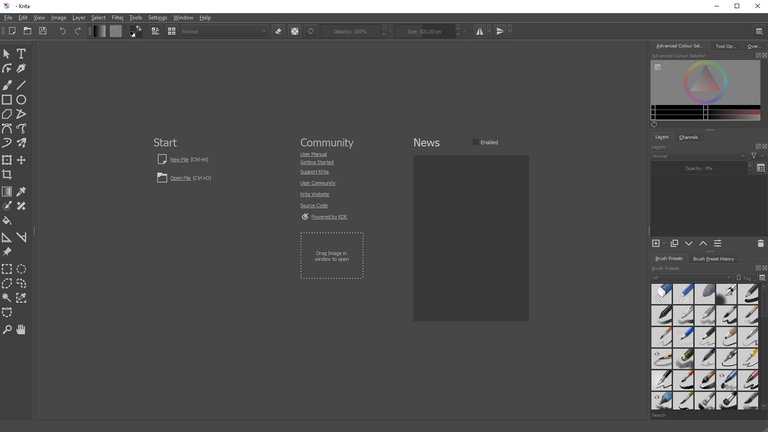Image resolution: width=768 pixels, height=432 pixels.
Task: Select the Bezier Curve tool
Action: (x=7, y=129)
